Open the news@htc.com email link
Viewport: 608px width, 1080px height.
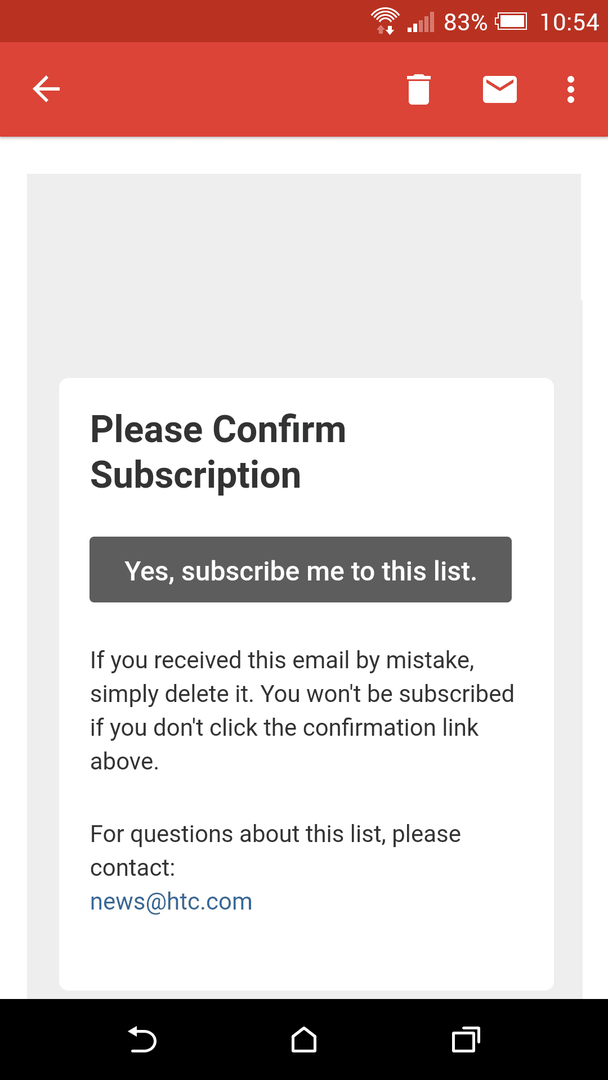(171, 901)
